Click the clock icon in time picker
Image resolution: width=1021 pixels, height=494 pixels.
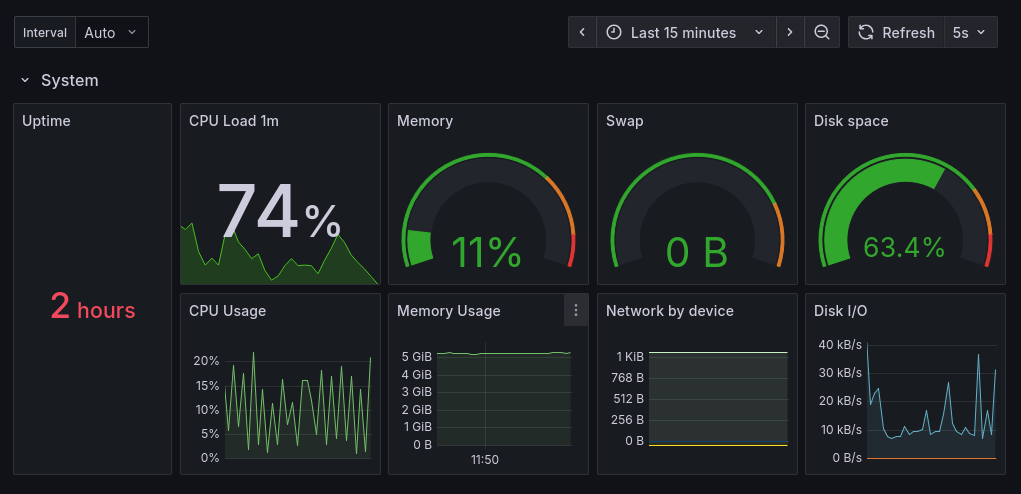pos(613,32)
